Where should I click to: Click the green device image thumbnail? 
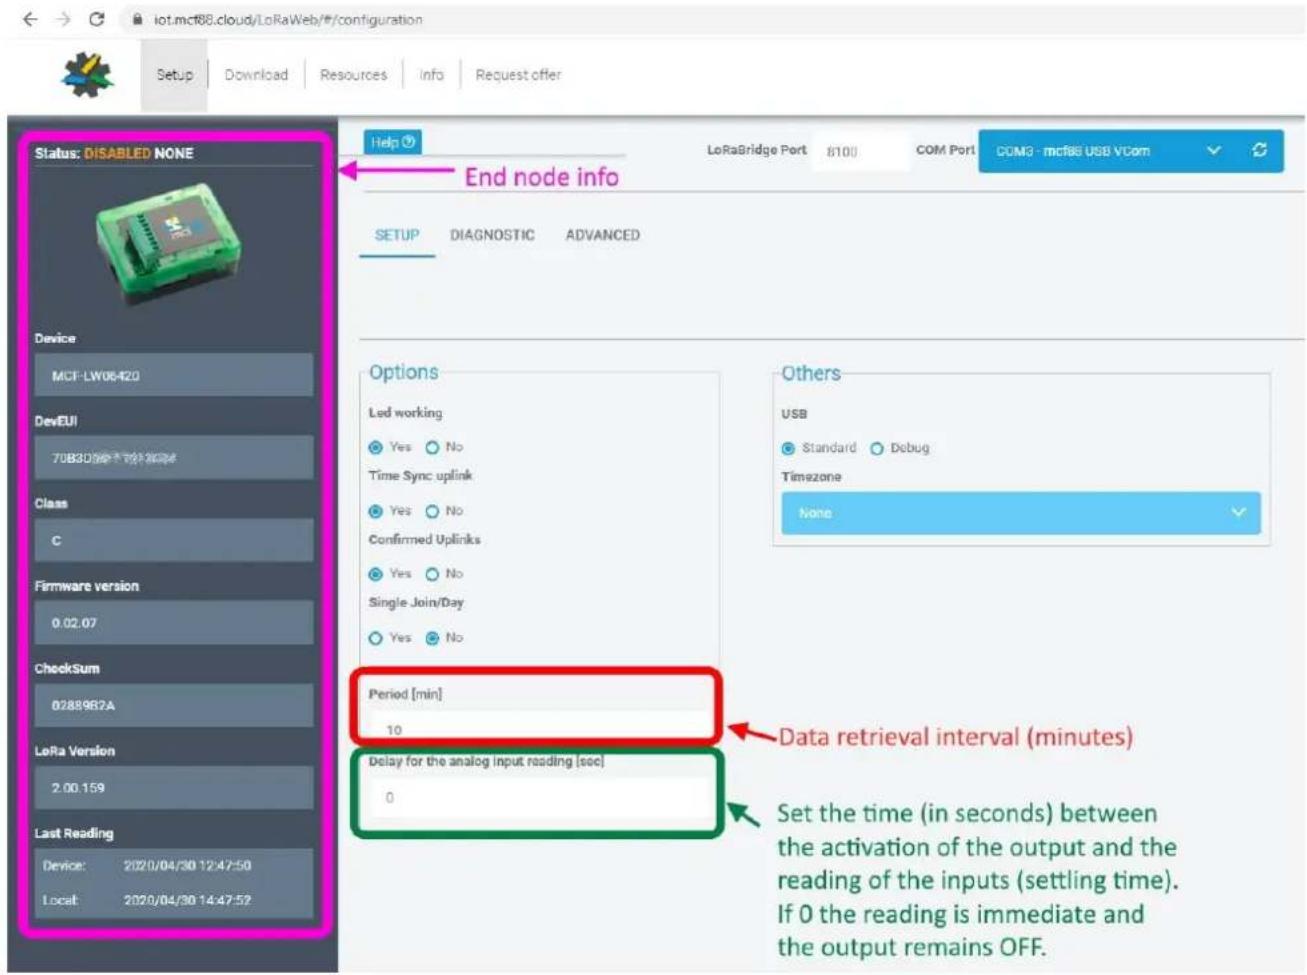[x=170, y=243]
